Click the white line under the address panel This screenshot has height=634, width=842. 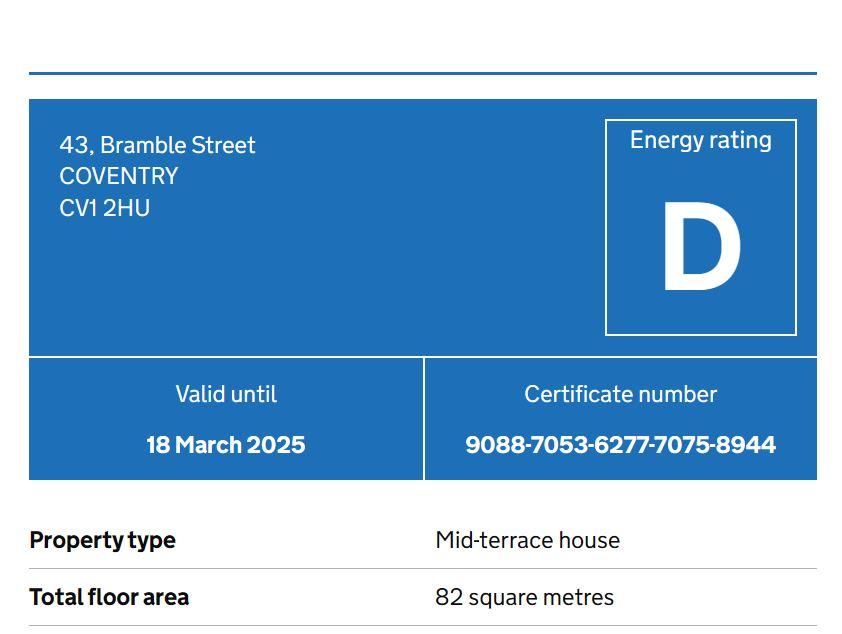pyautogui.click(x=422, y=356)
